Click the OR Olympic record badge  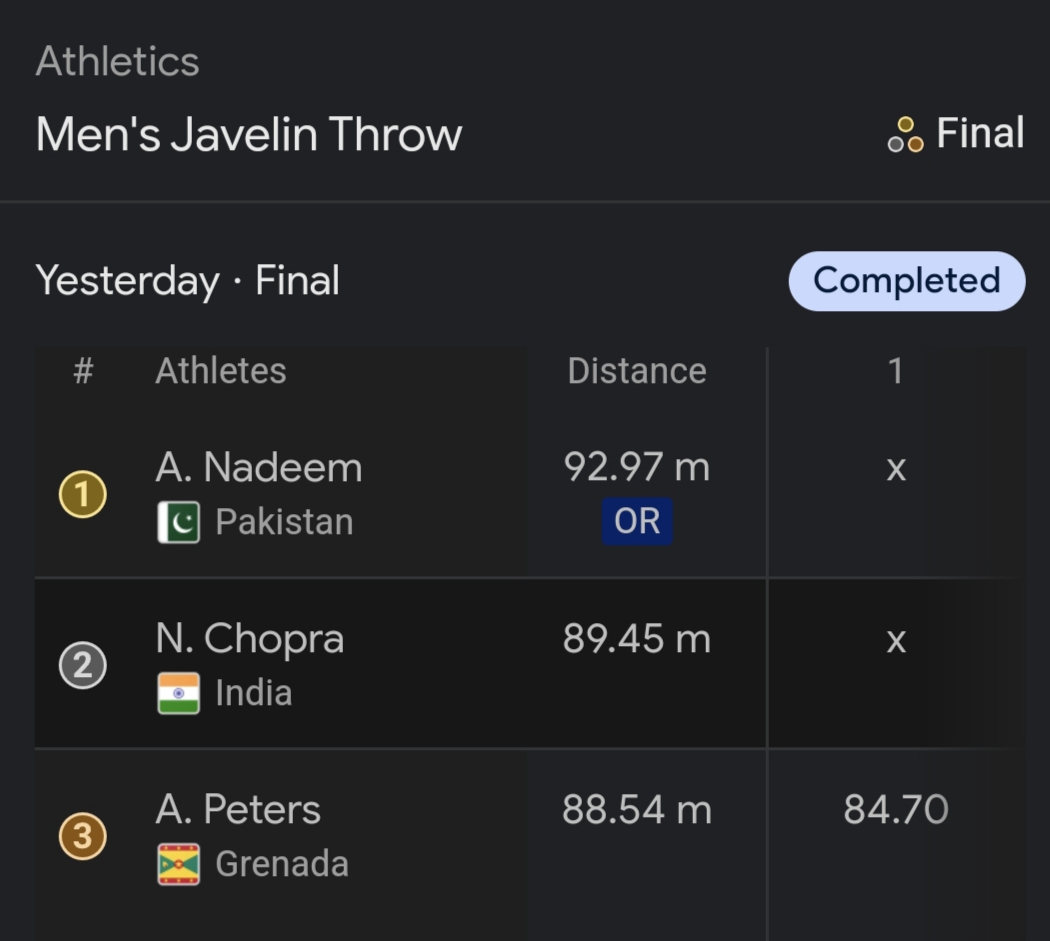click(637, 522)
